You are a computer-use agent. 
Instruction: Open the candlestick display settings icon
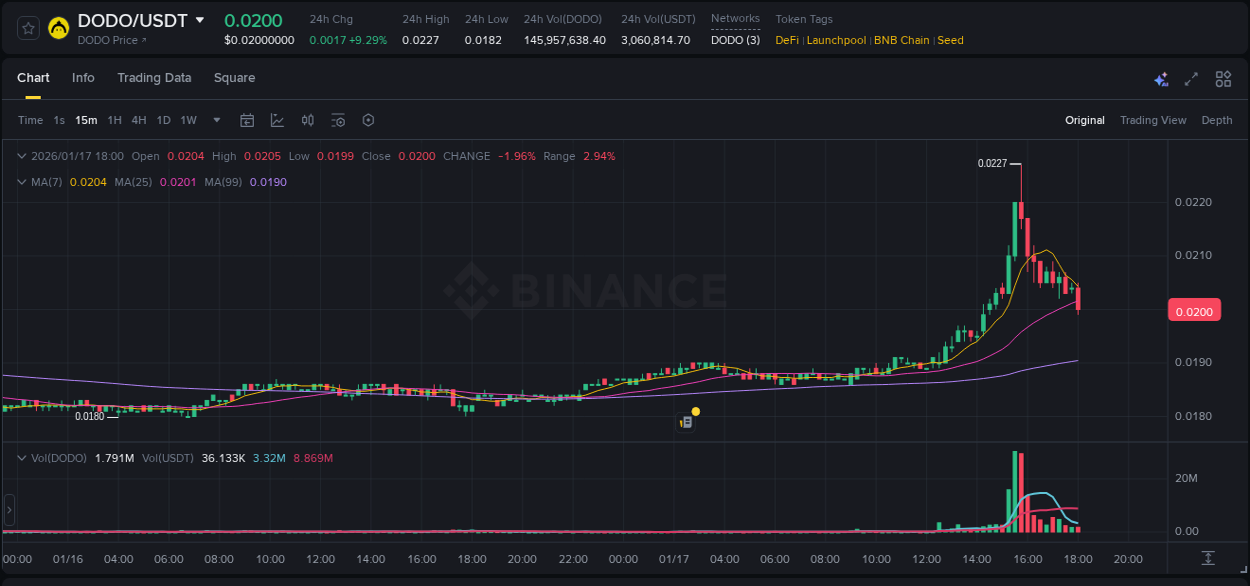(307, 120)
